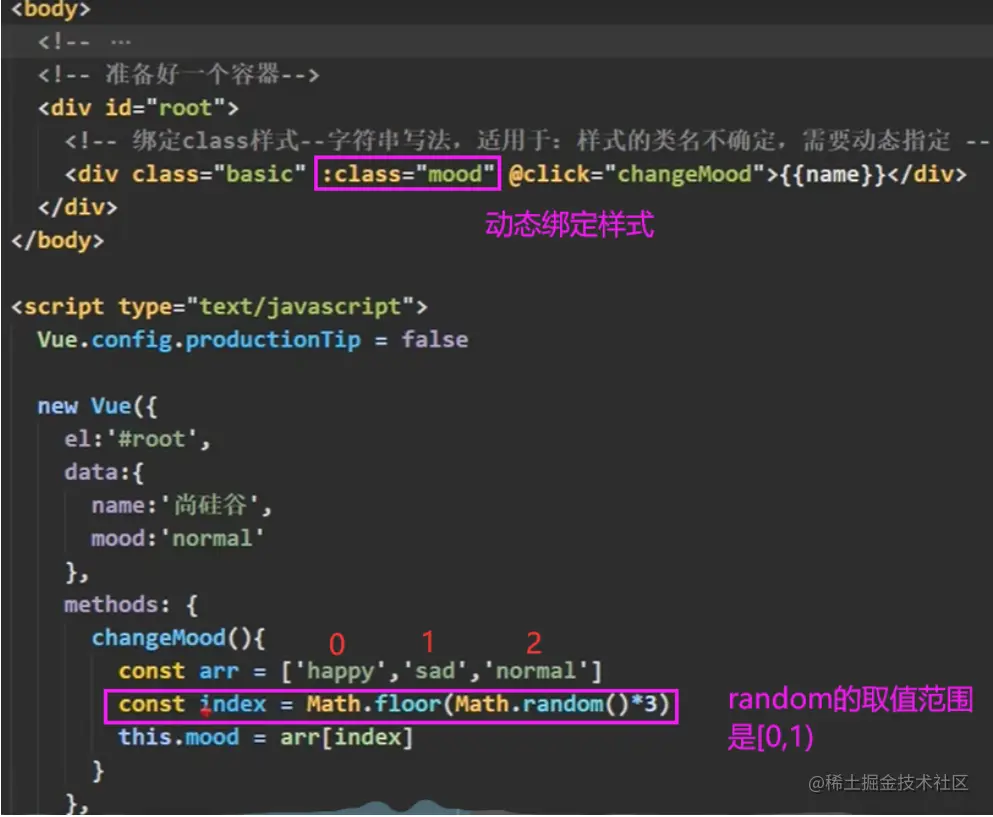Click the data: key

(98, 472)
